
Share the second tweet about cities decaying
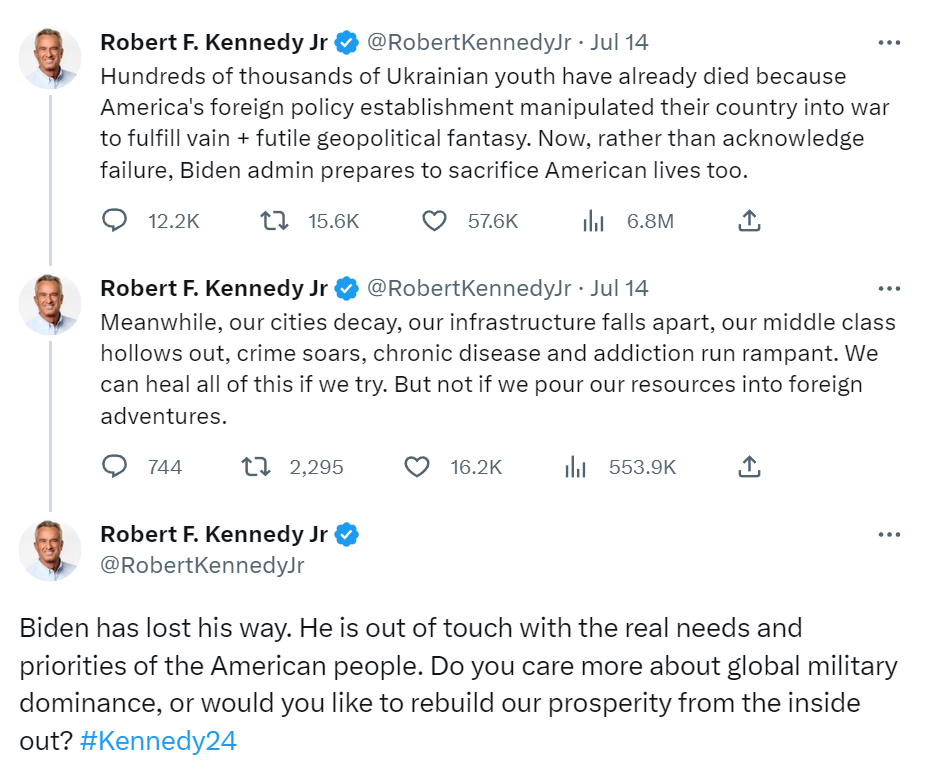click(749, 466)
